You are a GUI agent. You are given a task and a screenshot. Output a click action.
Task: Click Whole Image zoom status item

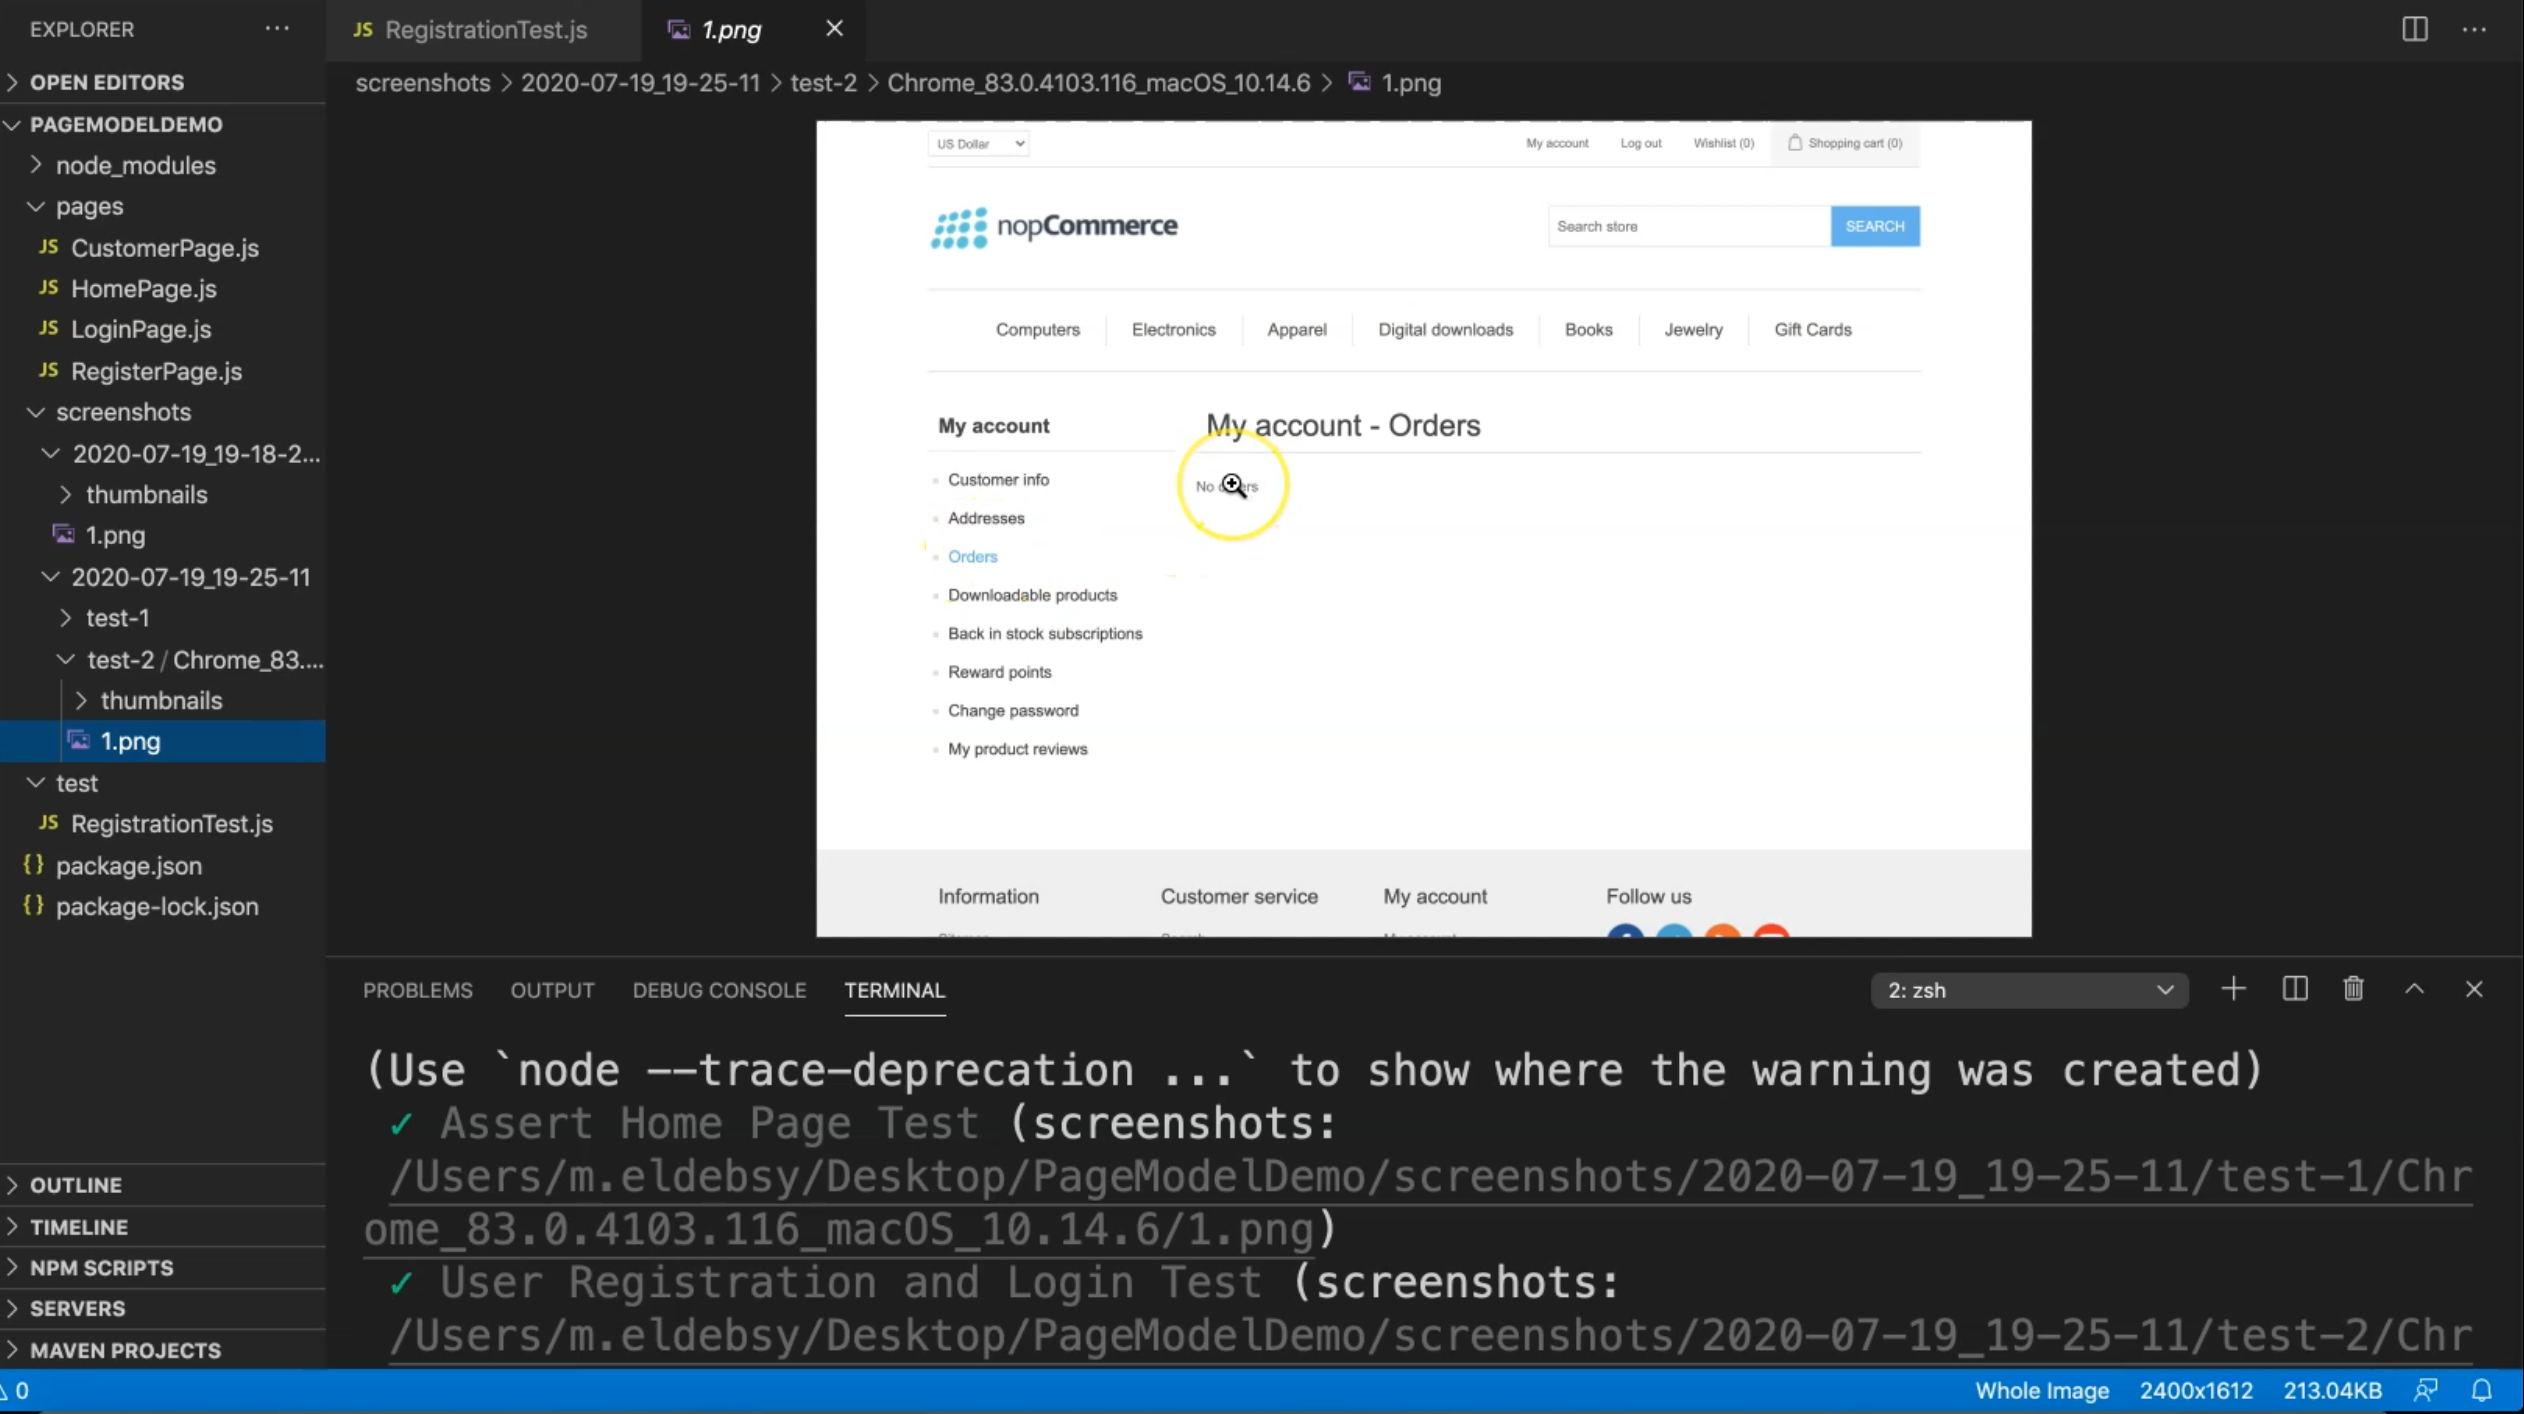(x=2041, y=1390)
